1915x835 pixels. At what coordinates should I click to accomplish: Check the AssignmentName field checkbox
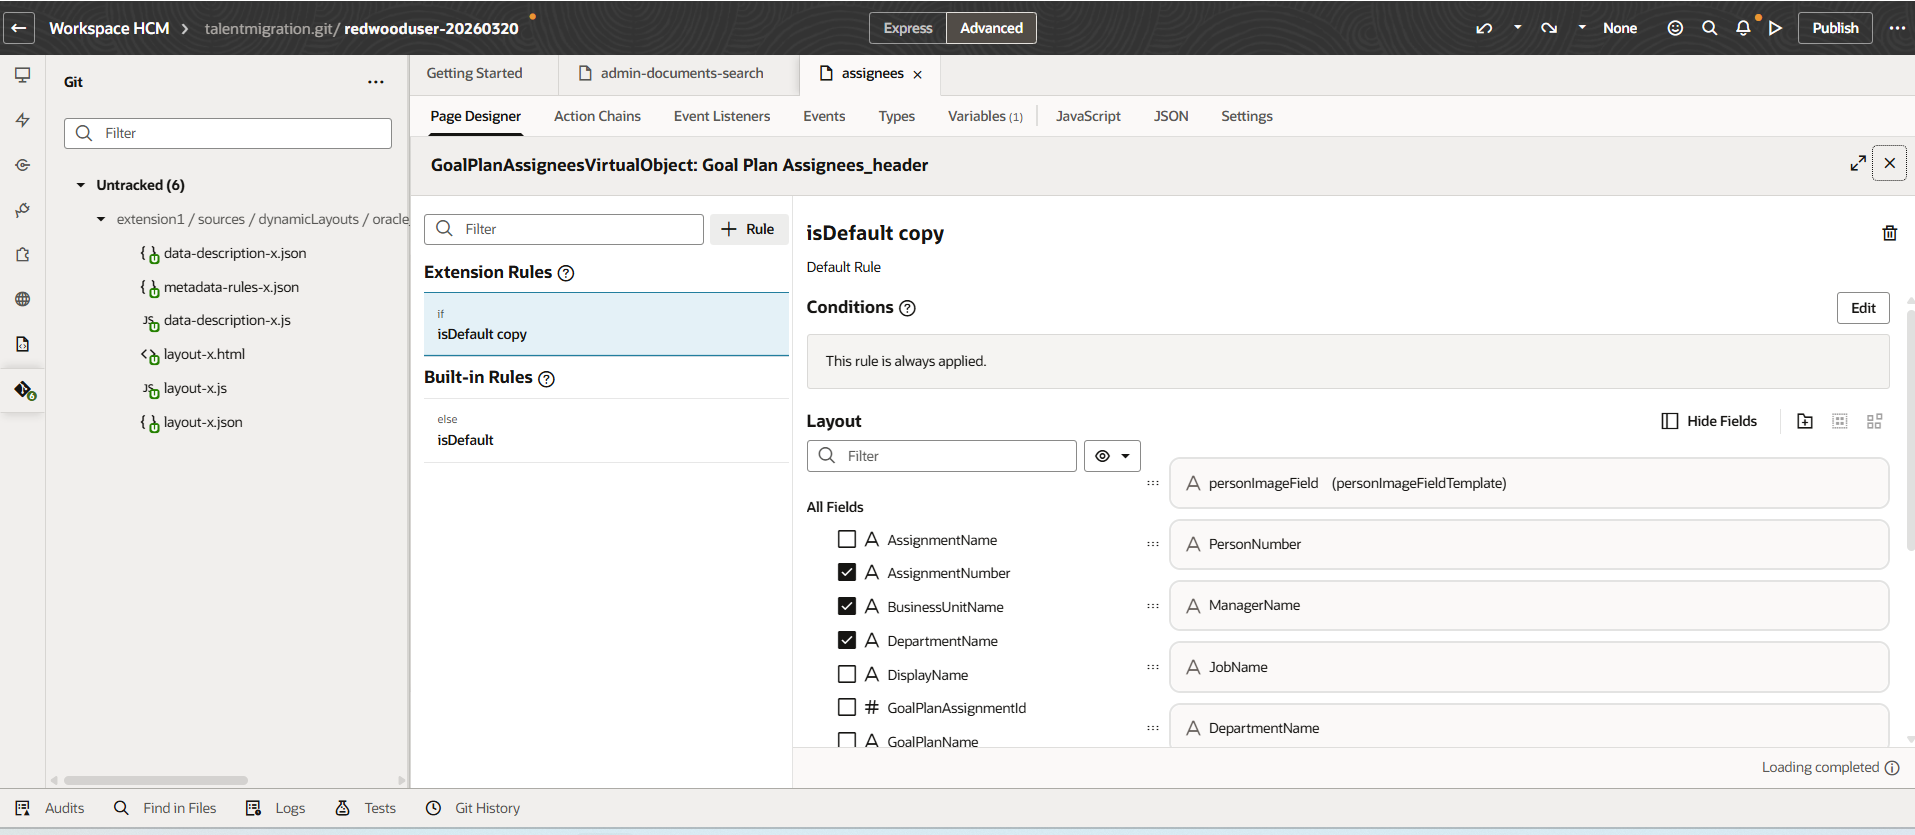tap(847, 540)
